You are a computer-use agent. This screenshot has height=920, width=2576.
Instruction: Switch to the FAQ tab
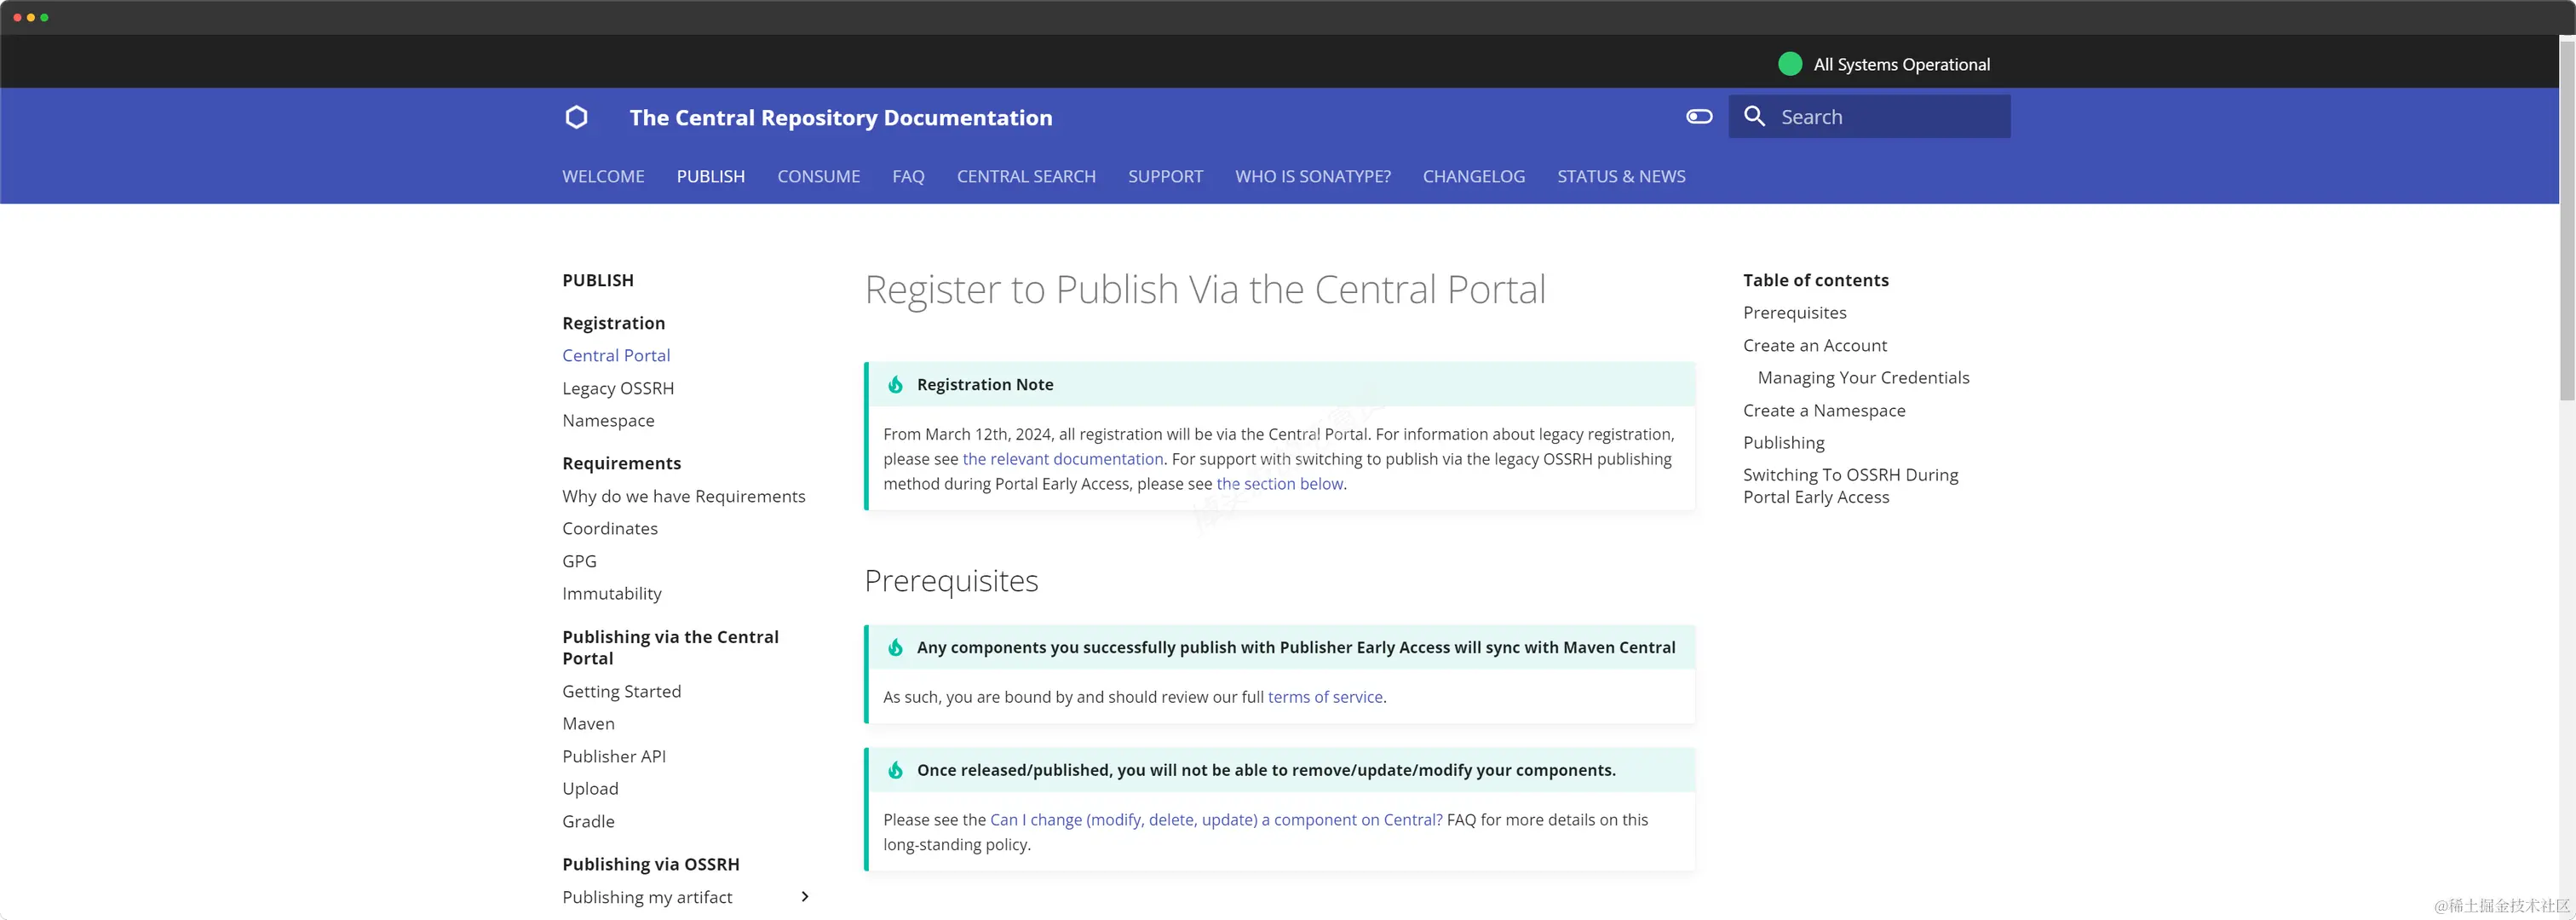(908, 176)
